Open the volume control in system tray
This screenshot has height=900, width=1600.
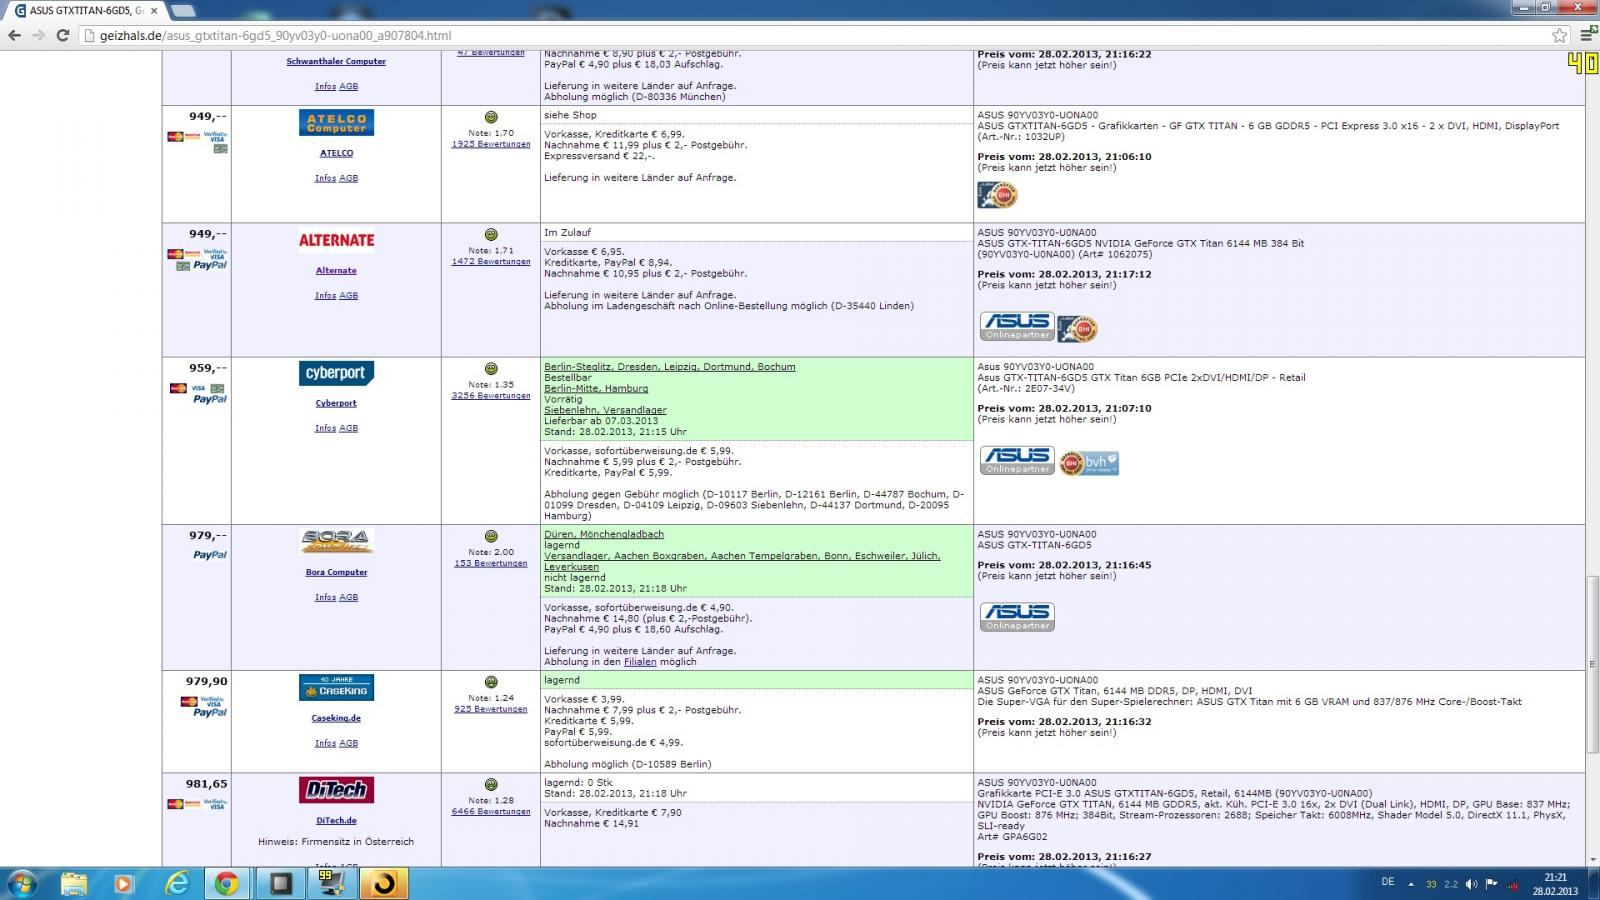click(x=1471, y=884)
